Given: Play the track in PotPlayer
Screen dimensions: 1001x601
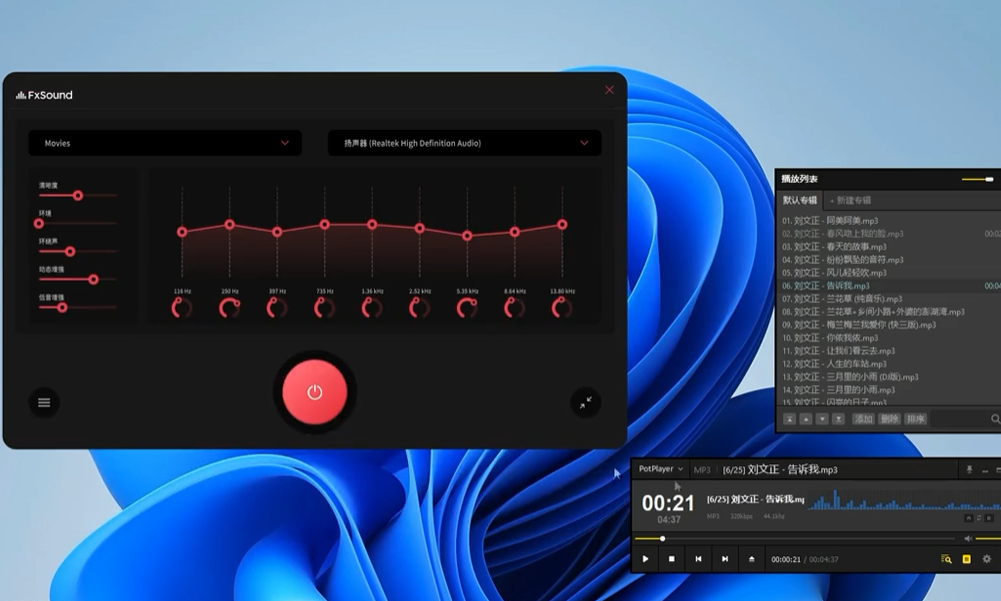Looking at the screenshot, I should click(x=645, y=559).
